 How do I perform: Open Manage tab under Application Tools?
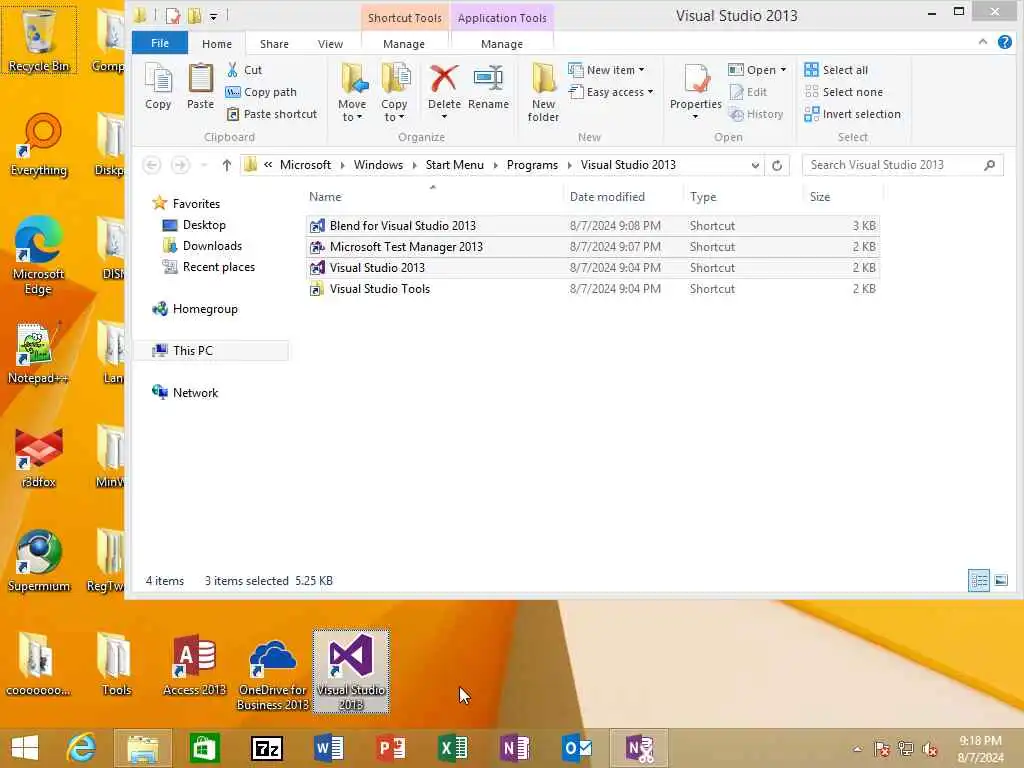[502, 44]
